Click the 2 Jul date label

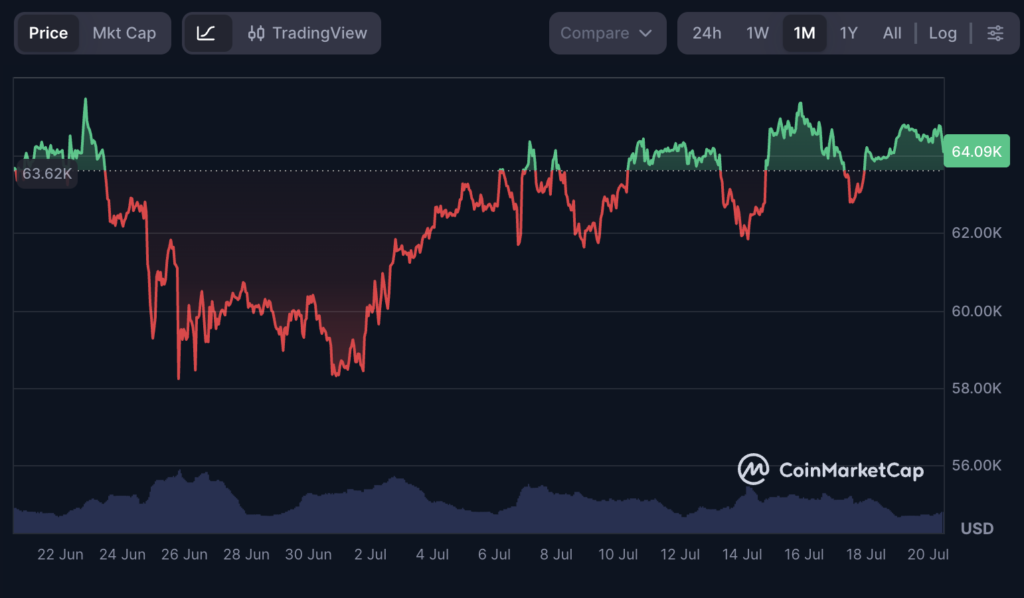[370, 554]
